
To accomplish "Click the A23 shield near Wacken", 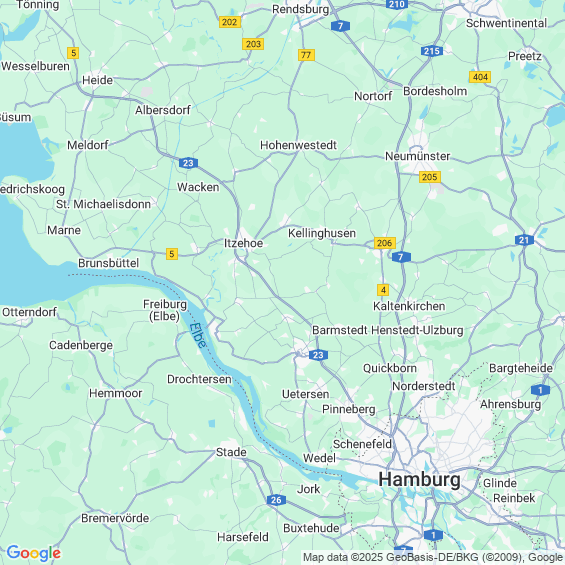I will point(188,163).
